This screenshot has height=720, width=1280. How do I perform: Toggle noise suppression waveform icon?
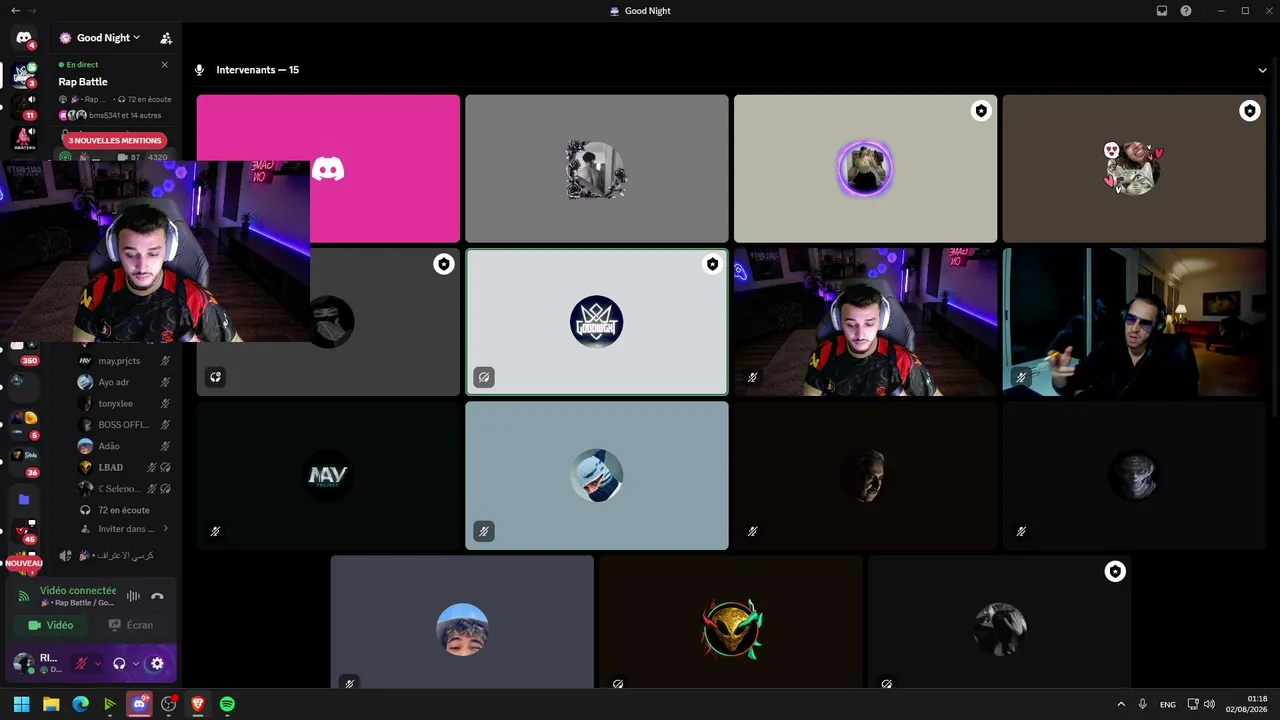point(133,596)
